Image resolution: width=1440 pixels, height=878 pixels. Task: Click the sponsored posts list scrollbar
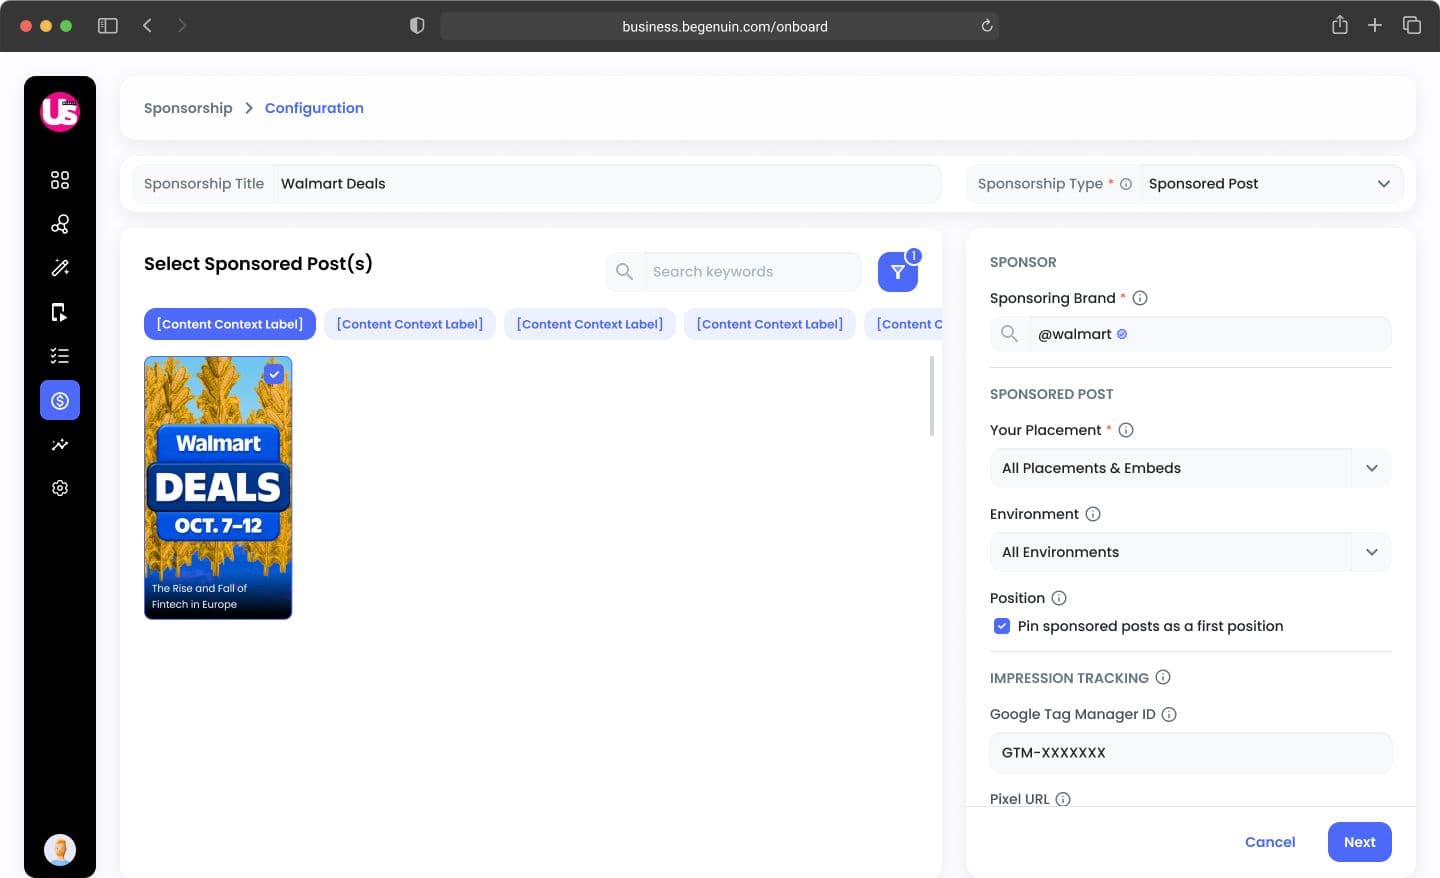[932, 396]
